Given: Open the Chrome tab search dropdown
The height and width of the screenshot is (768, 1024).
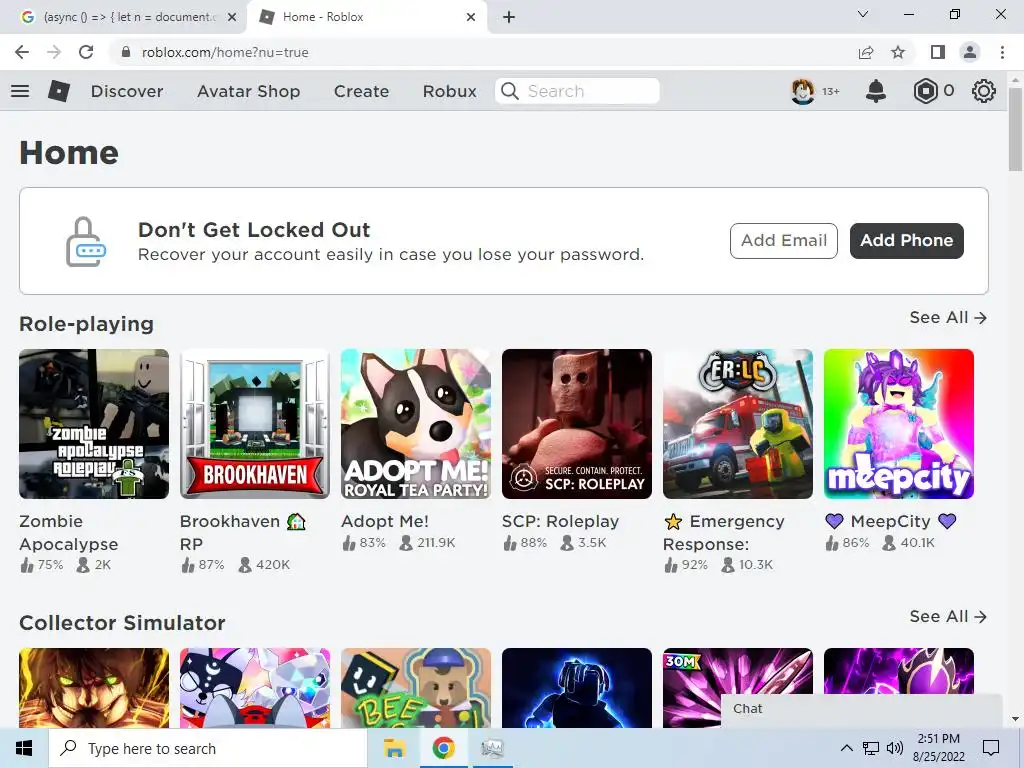Looking at the screenshot, I should click(x=863, y=14).
